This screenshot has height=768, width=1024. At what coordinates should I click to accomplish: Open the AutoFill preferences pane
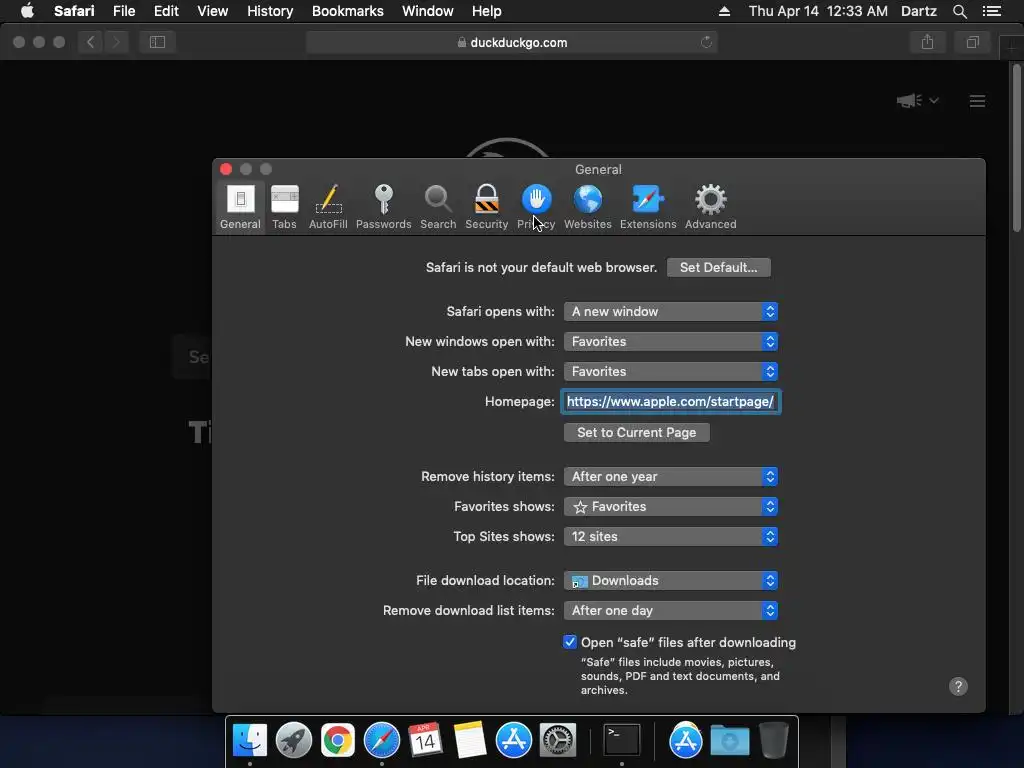[328, 207]
